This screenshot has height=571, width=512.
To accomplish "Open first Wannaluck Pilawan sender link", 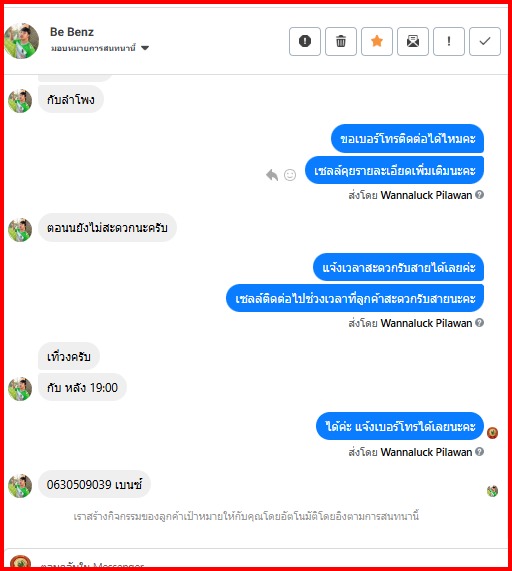I will click(426, 195).
